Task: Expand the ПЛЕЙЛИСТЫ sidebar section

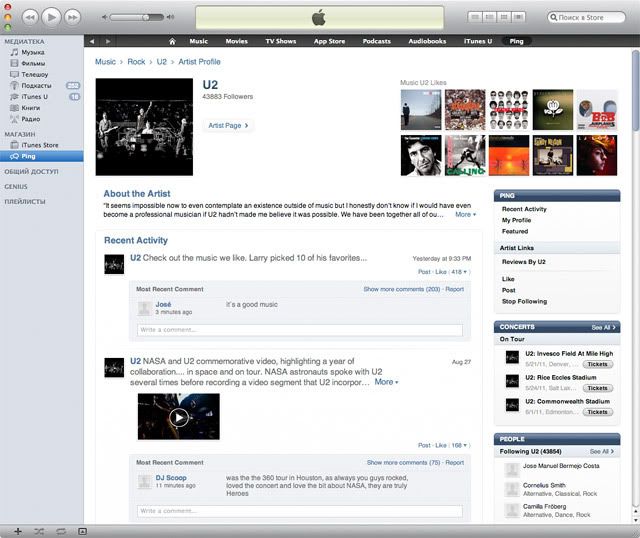Action: [x=25, y=202]
